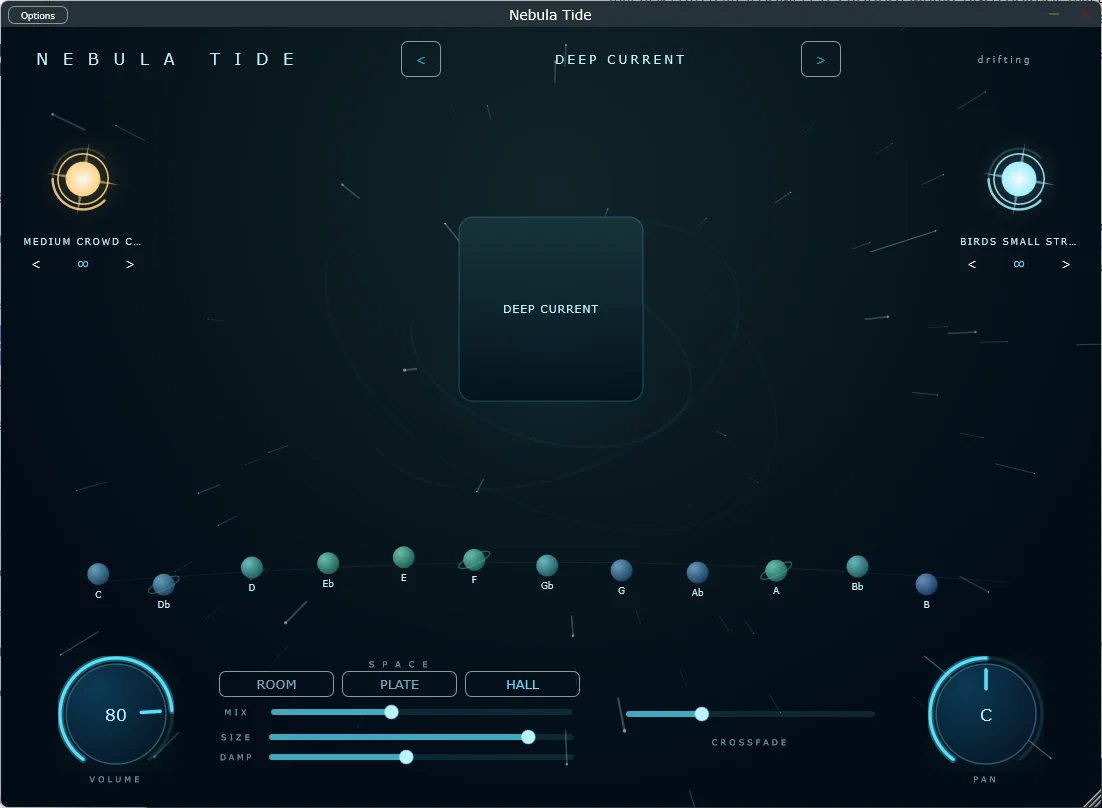
Task: Previous sample for Medium Crowd layer
Action: tap(37, 265)
